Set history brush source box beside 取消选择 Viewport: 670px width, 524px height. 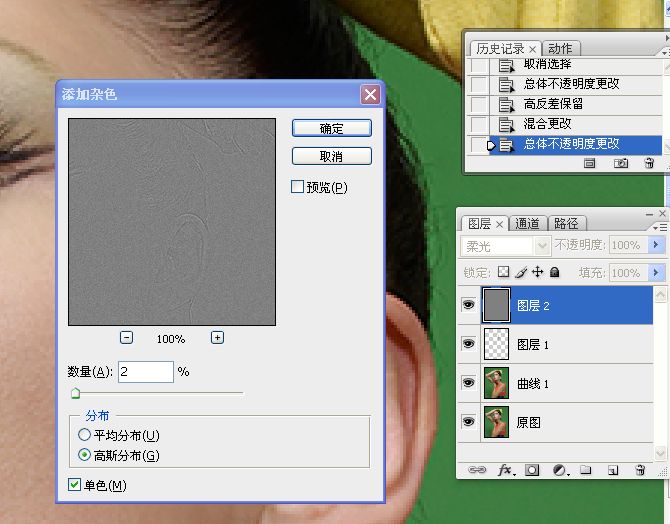click(479, 65)
